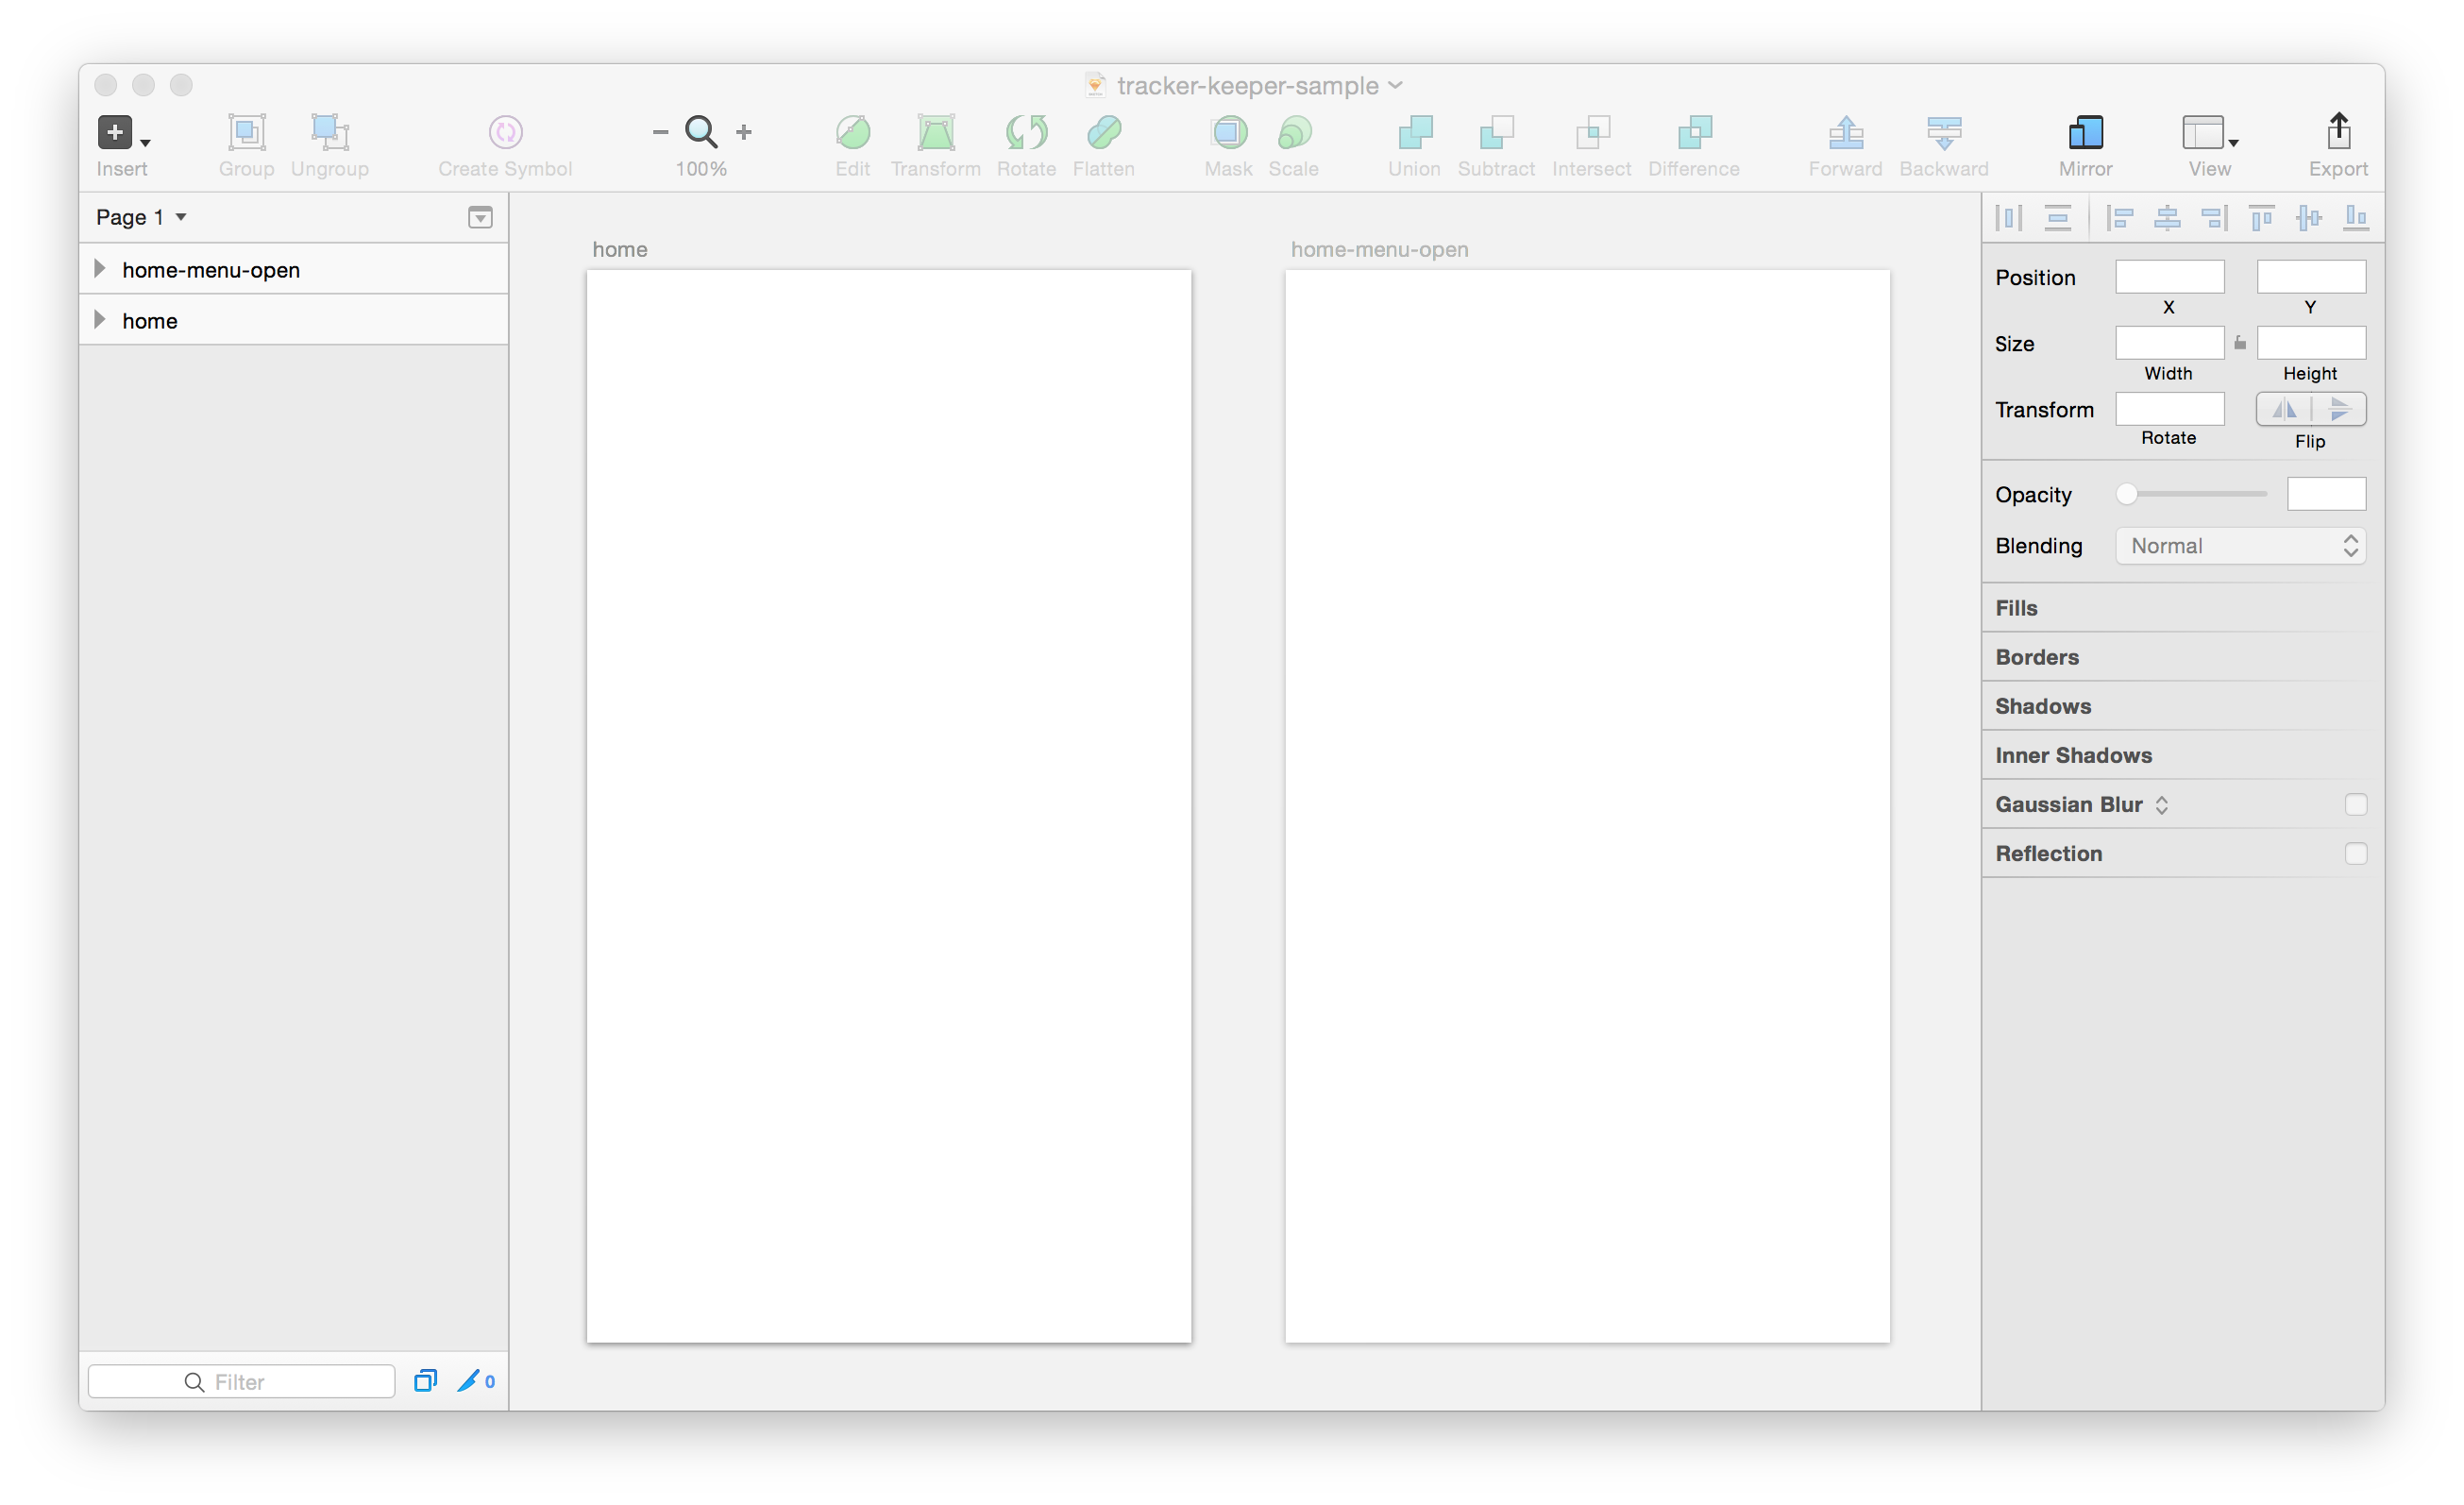Expand the home-menu-open layer group
Viewport: 2464px width, 1505px height.
pos(100,269)
